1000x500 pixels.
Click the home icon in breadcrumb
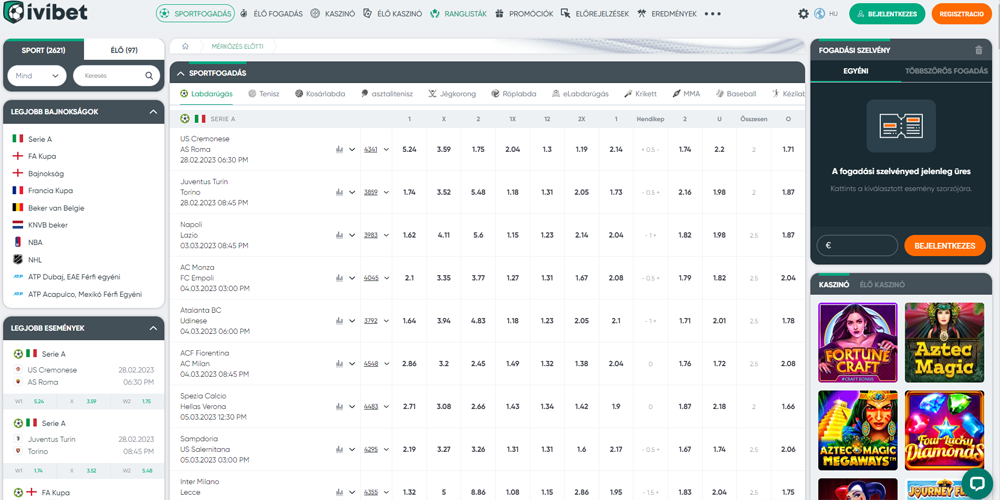pos(185,47)
